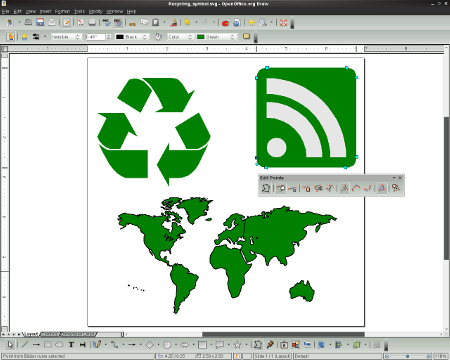Viewport: 450px width, 360px height.
Task: Open the Window menu
Action: click(115, 11)
